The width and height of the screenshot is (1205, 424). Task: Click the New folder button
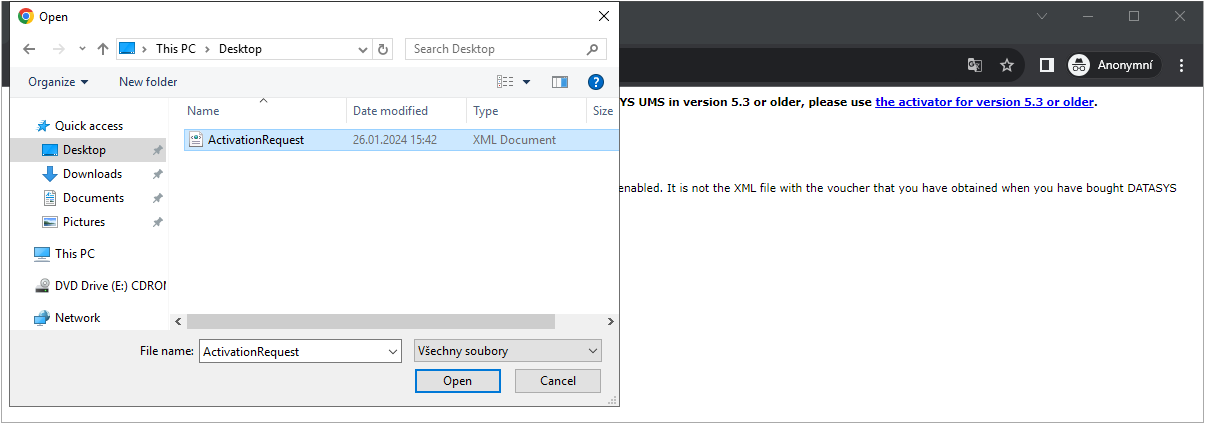point(148,82)
